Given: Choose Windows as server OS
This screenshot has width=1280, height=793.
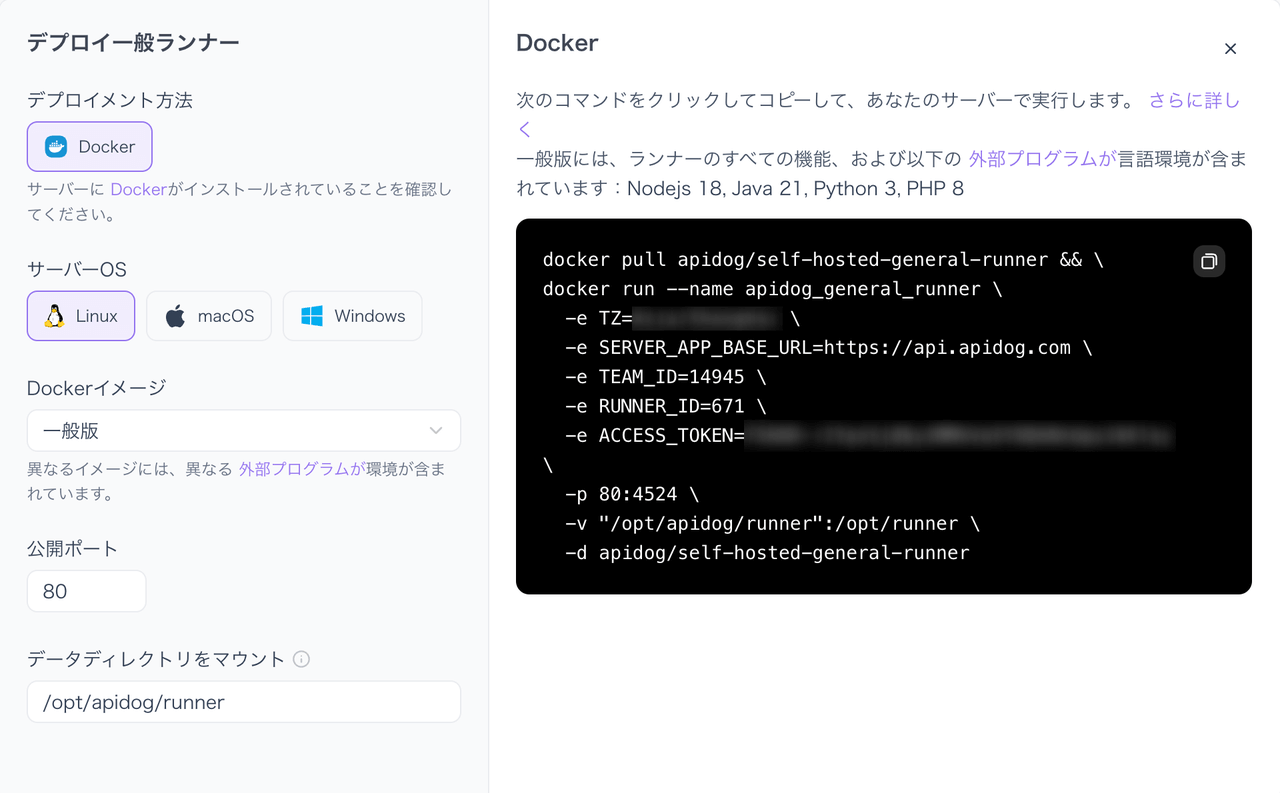Looking at the screenshot, I should point(353,316).
